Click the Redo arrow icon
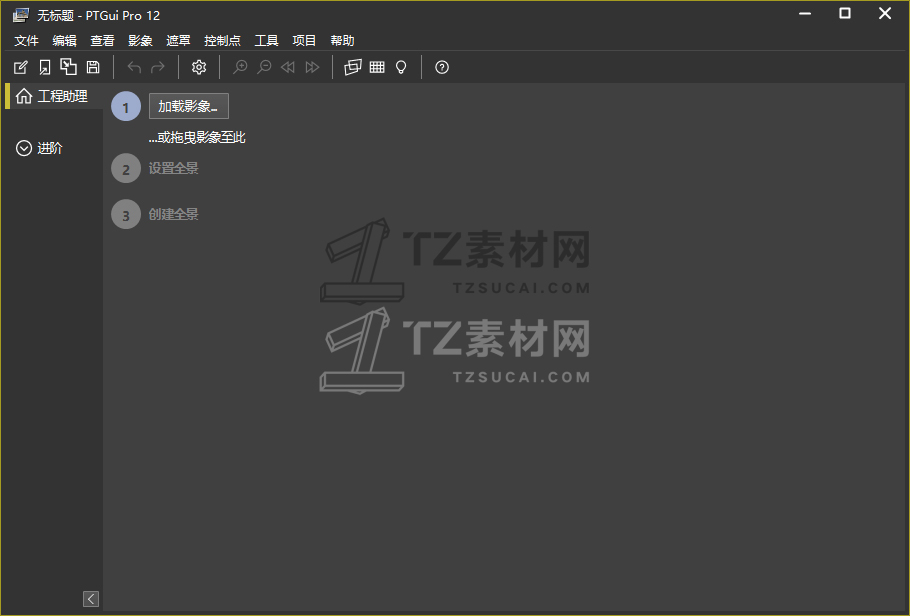 pyautogui.click(x=158, y=67)
